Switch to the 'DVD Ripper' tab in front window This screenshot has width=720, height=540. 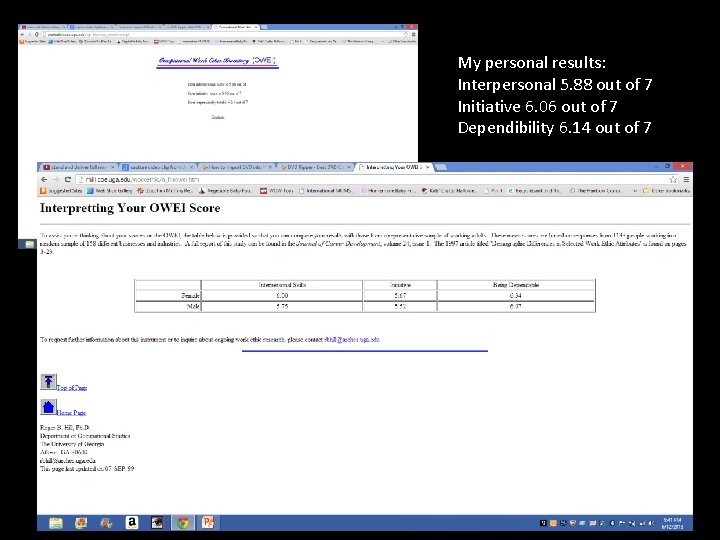pyautogui.click(x=315, y=167)
